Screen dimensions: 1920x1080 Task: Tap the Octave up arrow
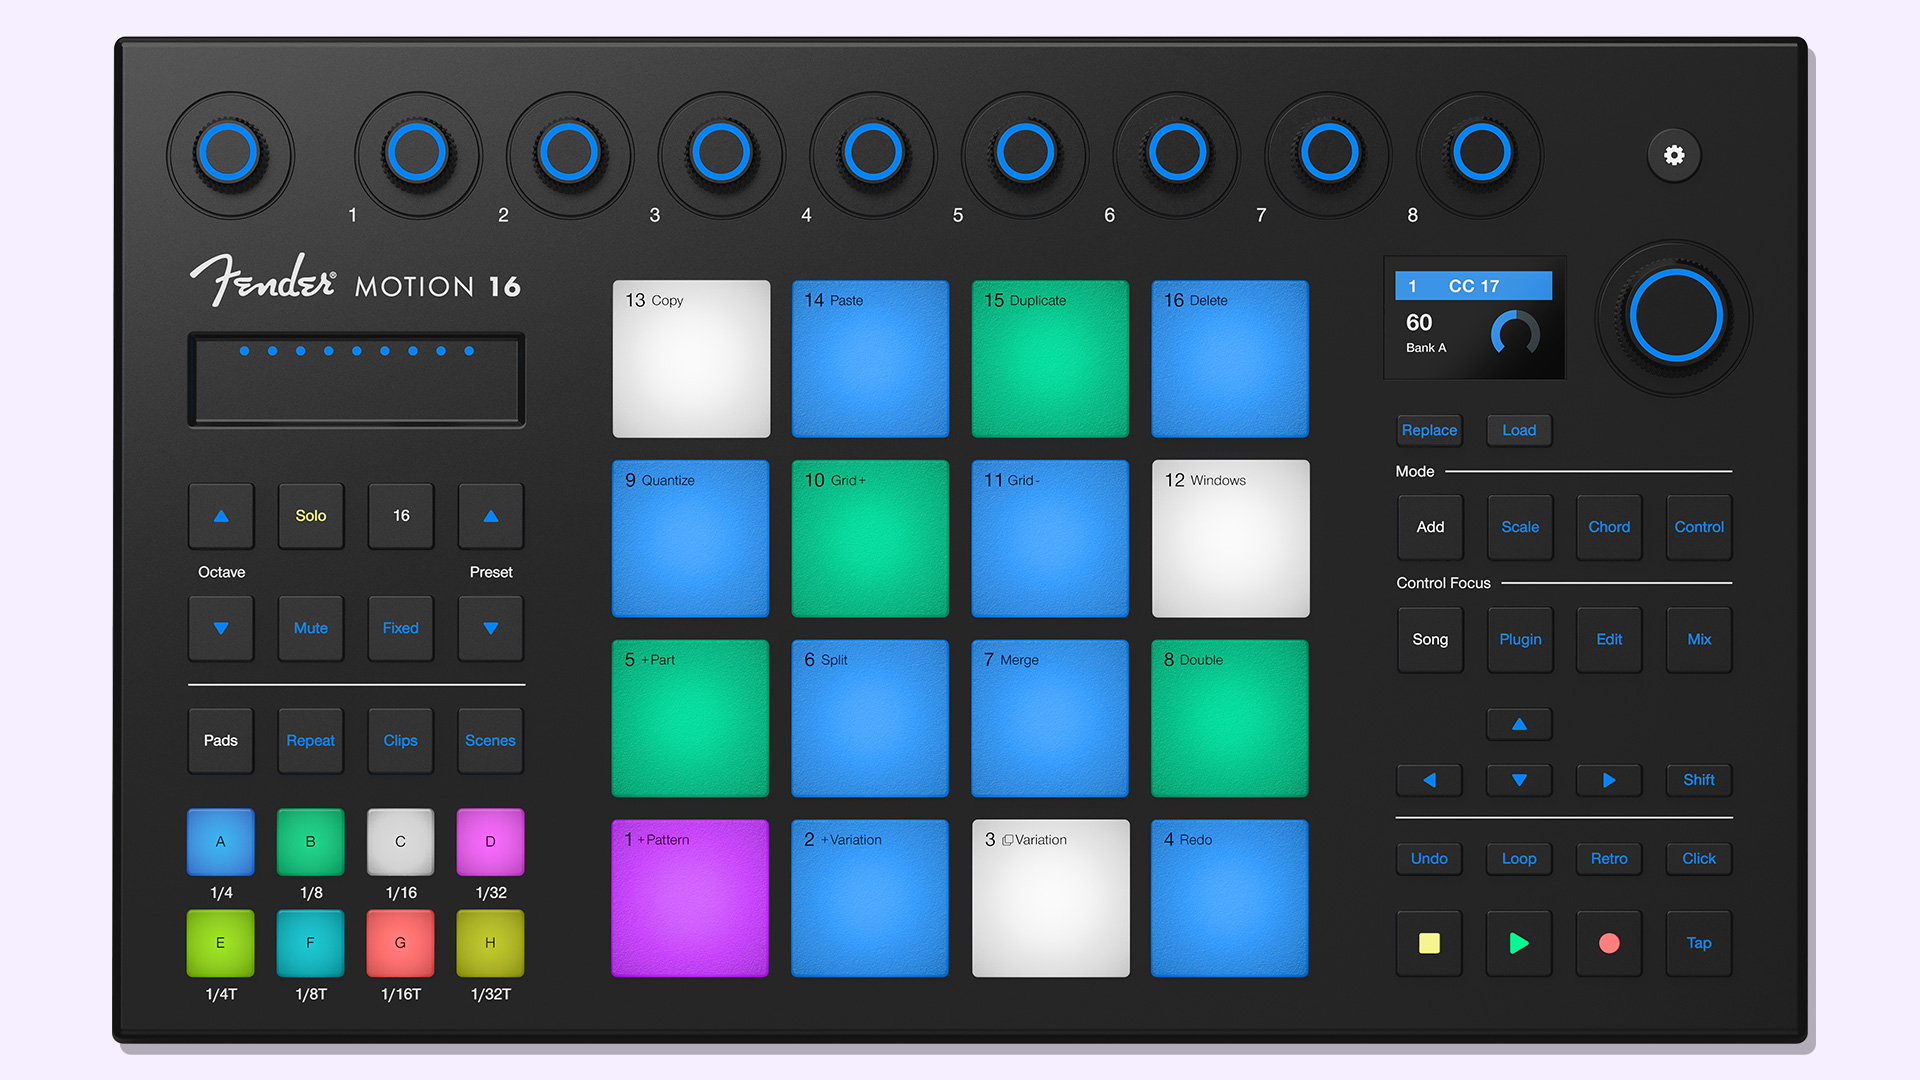click(x=221, y=516)
